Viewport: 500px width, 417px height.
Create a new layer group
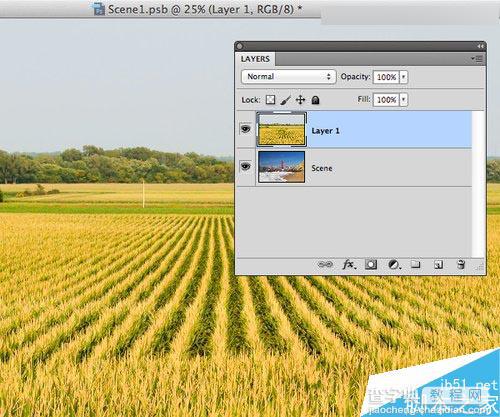(x=415, y=265)
